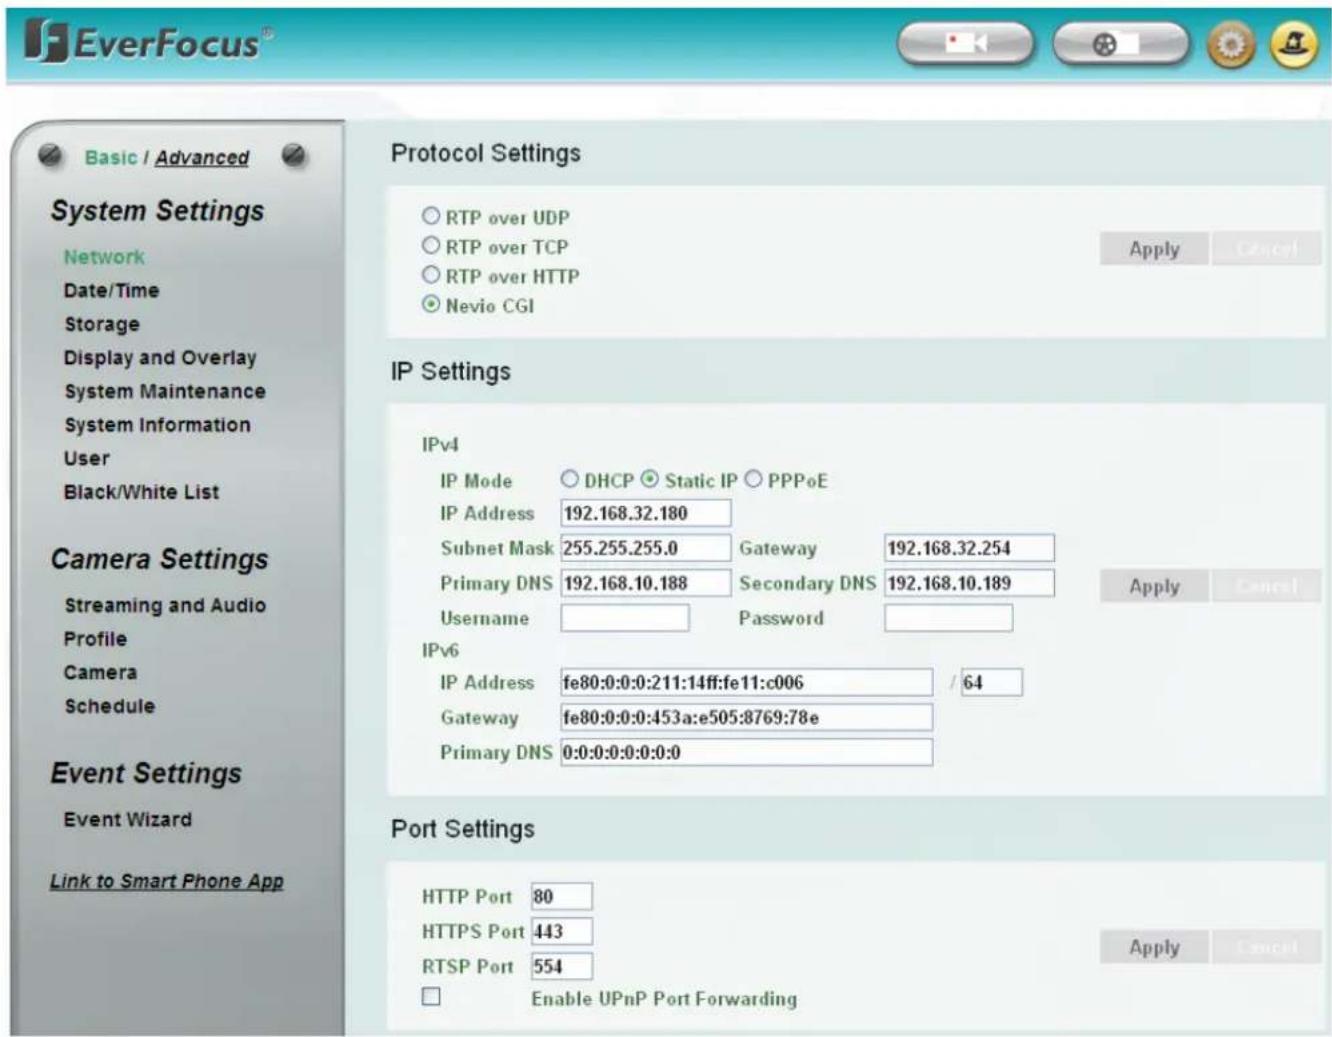
Task: Open Date/Time settings page
Action: (x=111, y=290)
